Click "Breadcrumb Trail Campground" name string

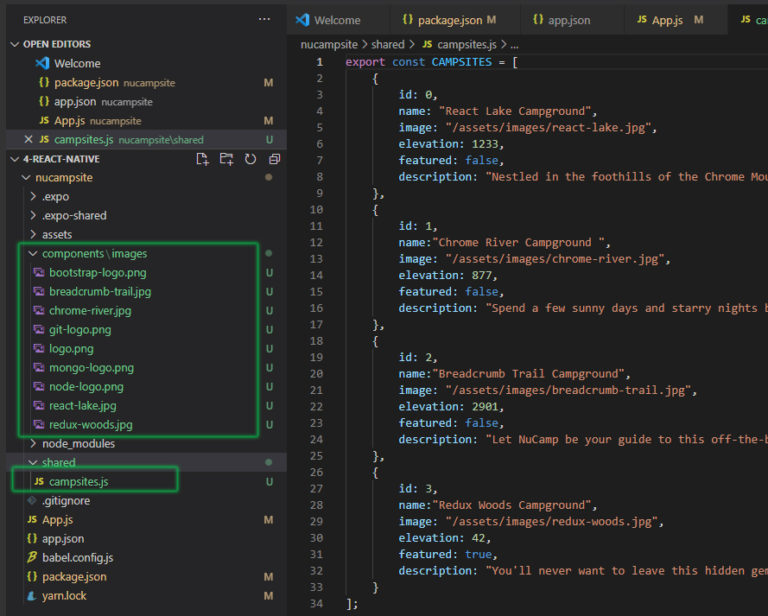point(528,374)
